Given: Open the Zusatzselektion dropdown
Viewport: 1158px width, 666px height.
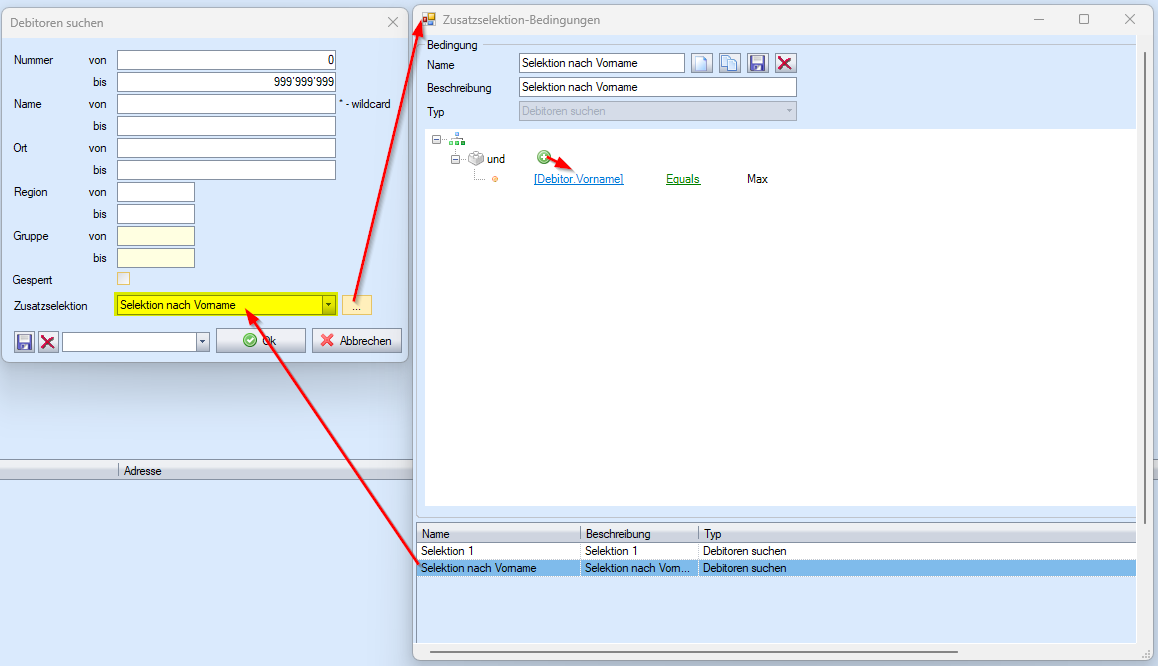Looking at the screenshot, I should [x=329, y=304].
